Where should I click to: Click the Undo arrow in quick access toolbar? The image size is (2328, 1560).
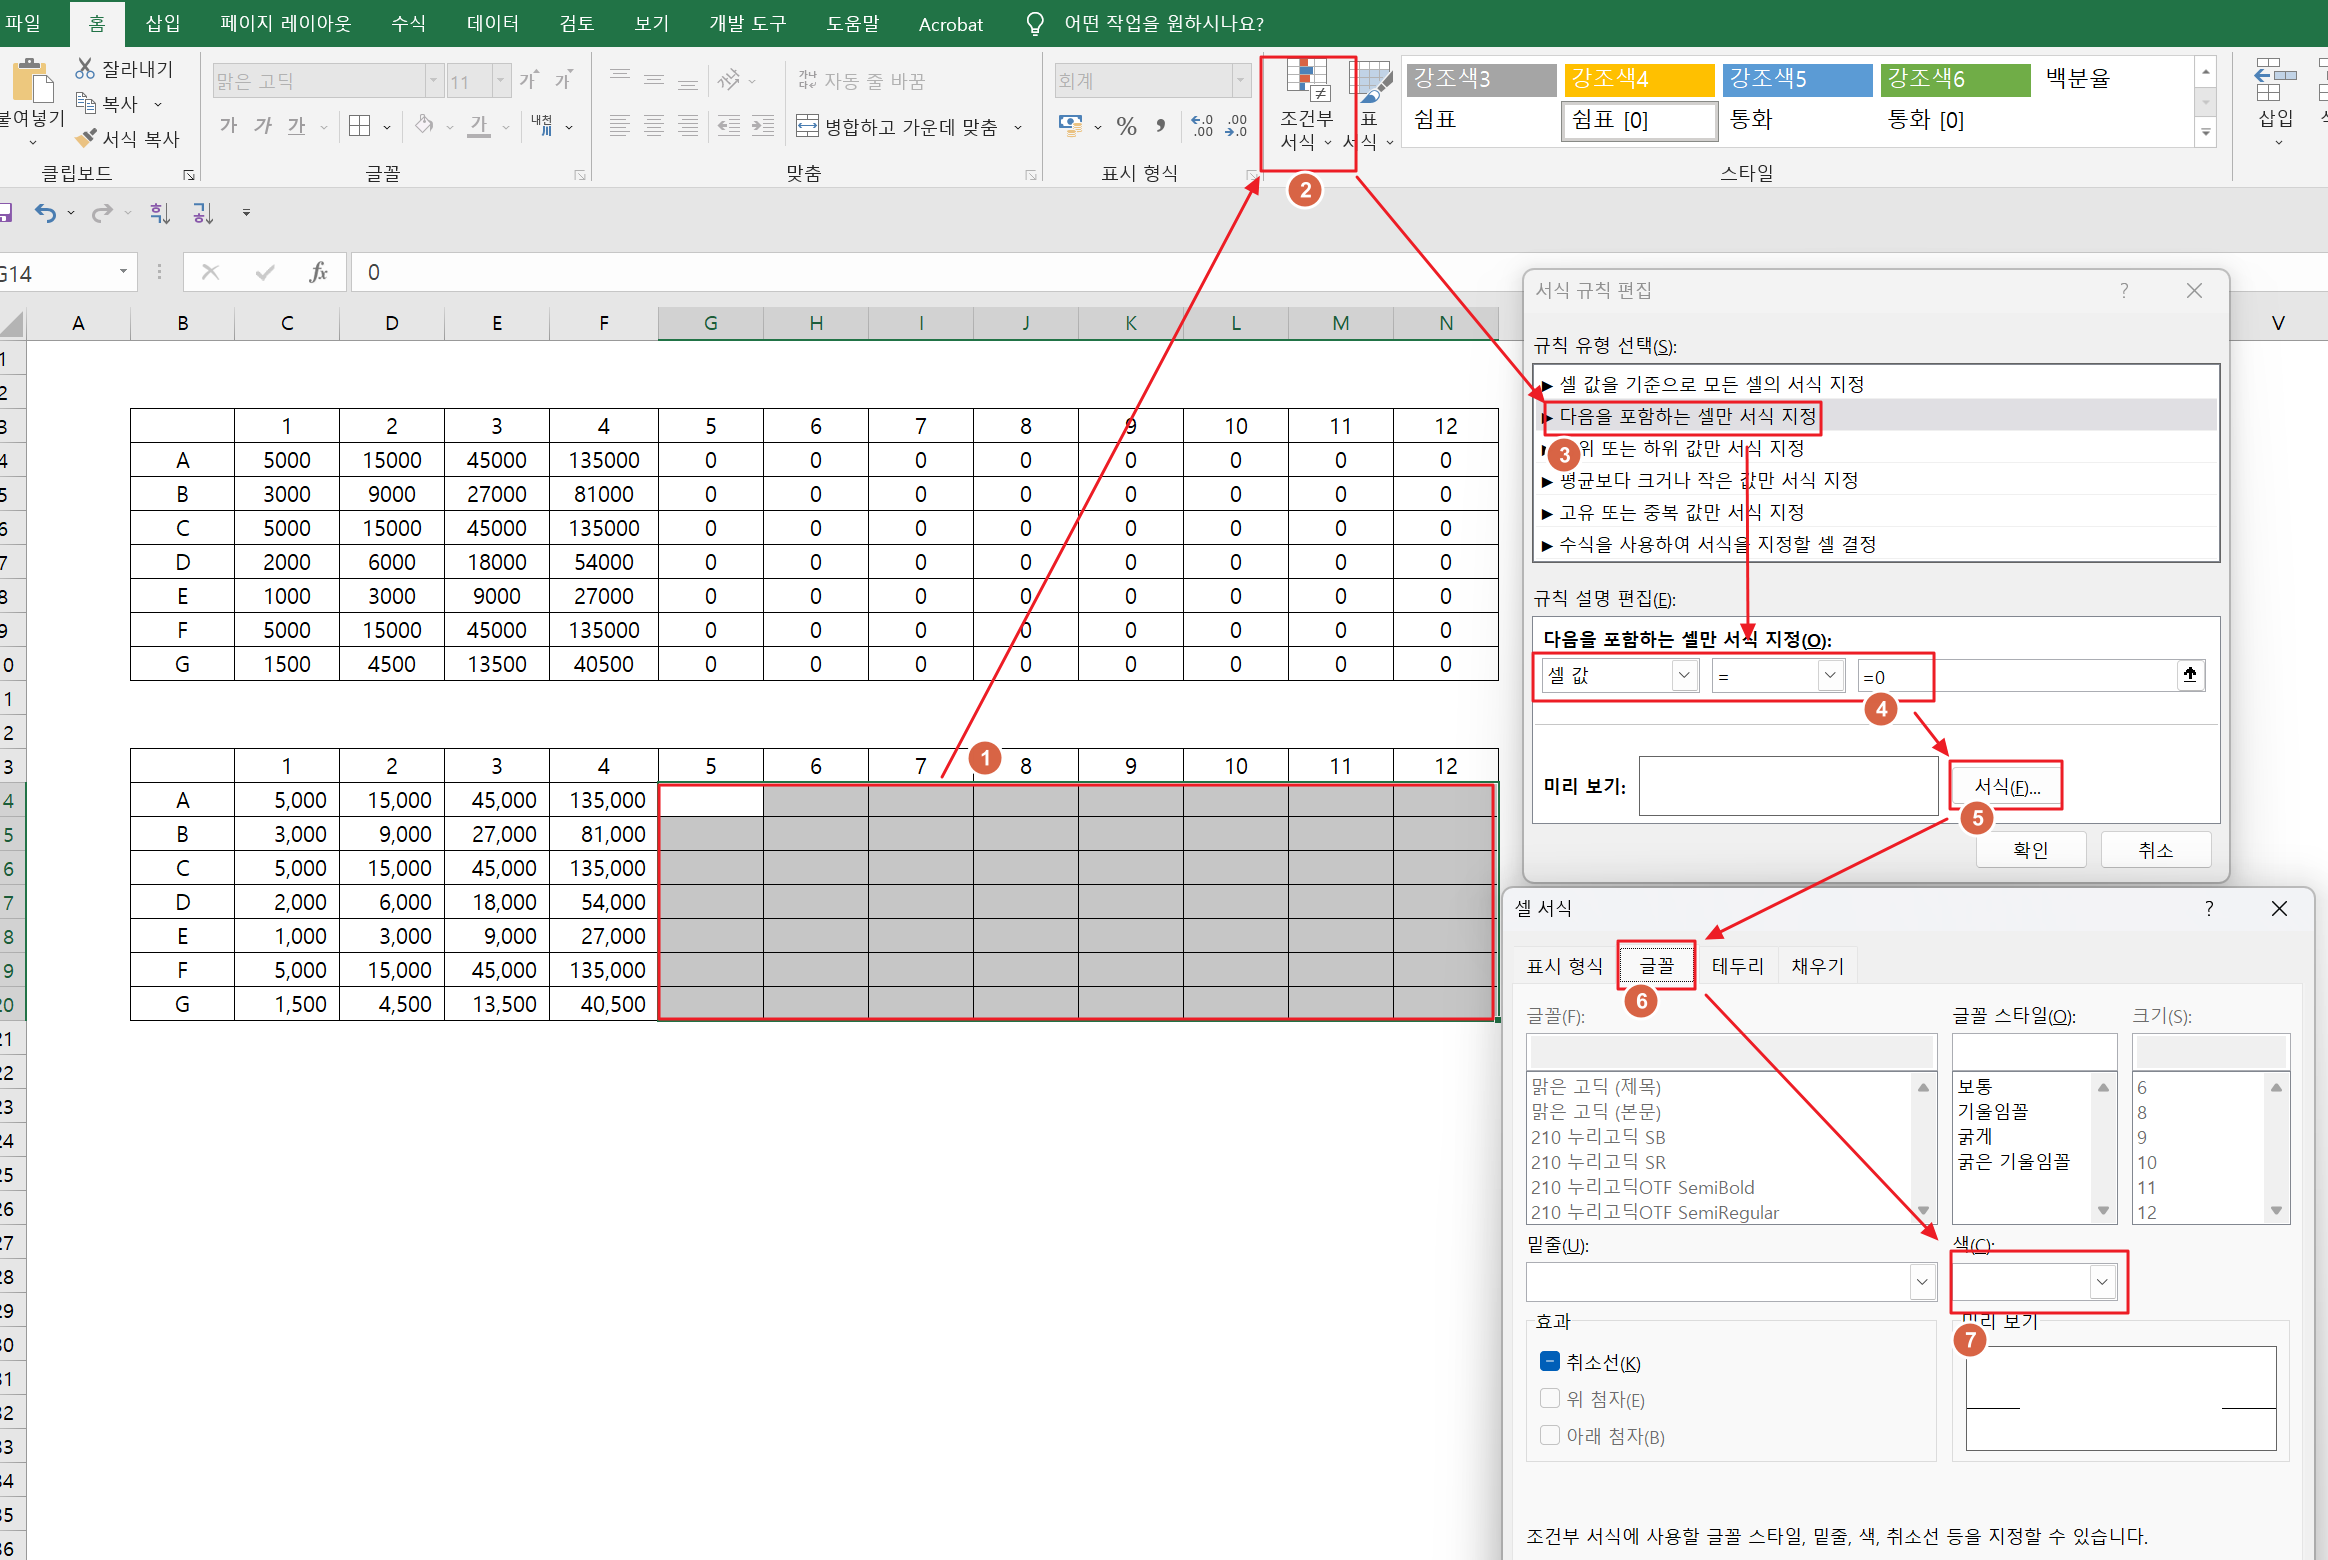coord(45,213)
